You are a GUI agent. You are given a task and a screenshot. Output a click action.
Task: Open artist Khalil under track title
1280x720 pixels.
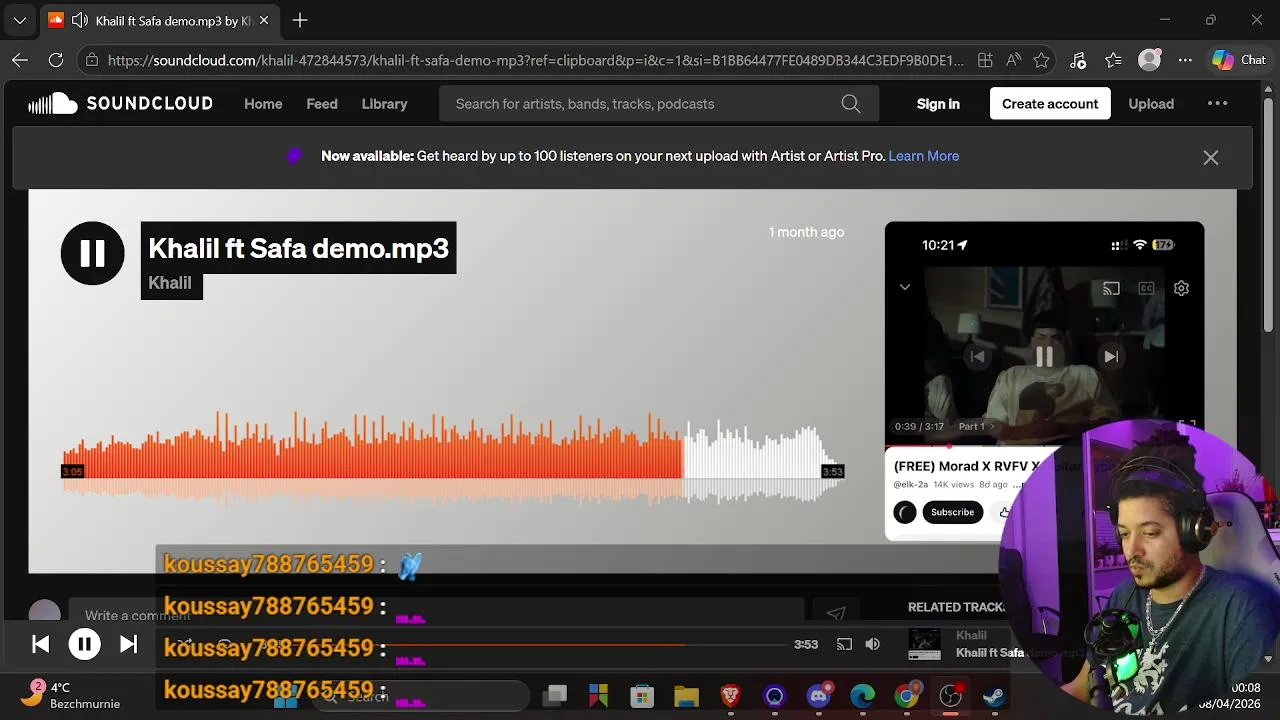(170, 283)
